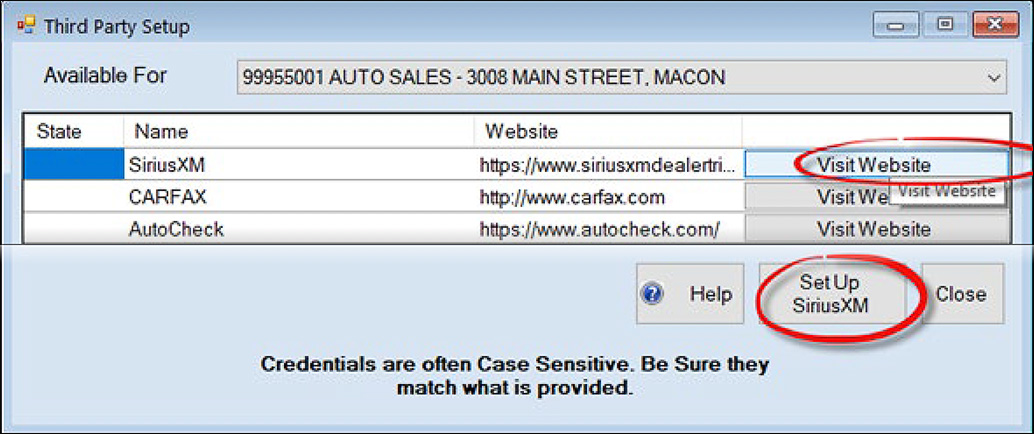
Task: Click the Close button
Action: (961, 294)
